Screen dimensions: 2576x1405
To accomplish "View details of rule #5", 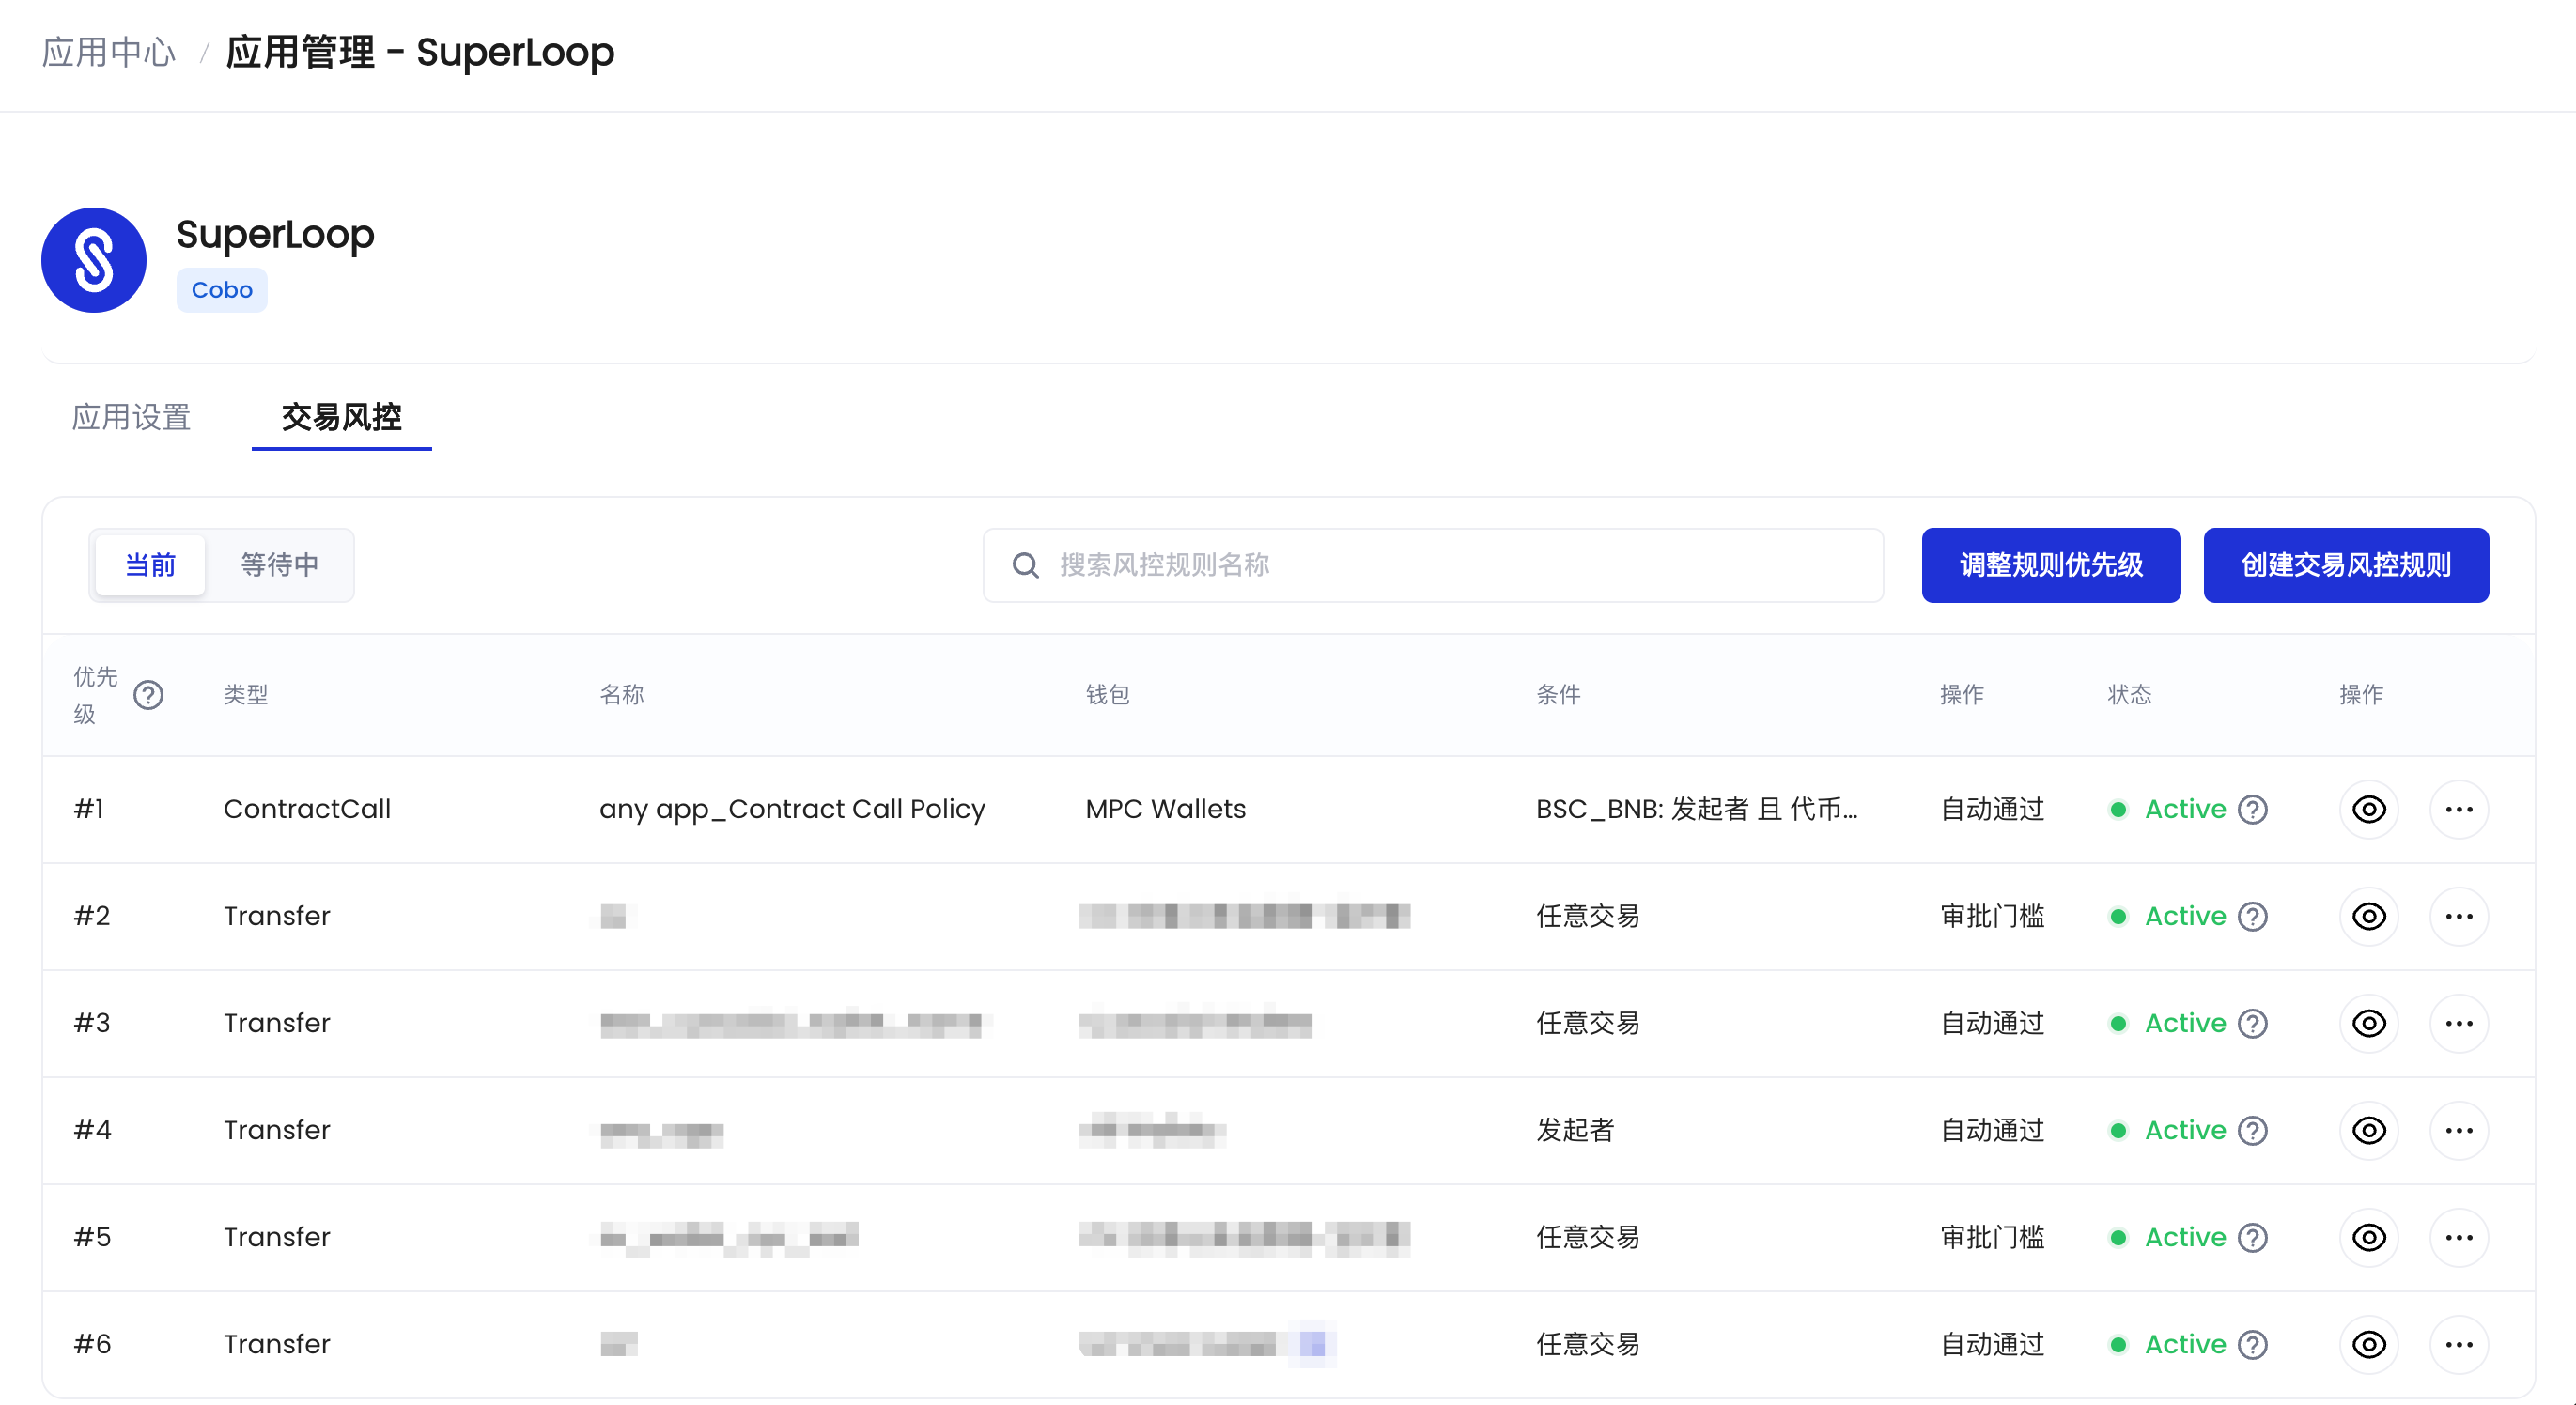I will point(2368,1237).
